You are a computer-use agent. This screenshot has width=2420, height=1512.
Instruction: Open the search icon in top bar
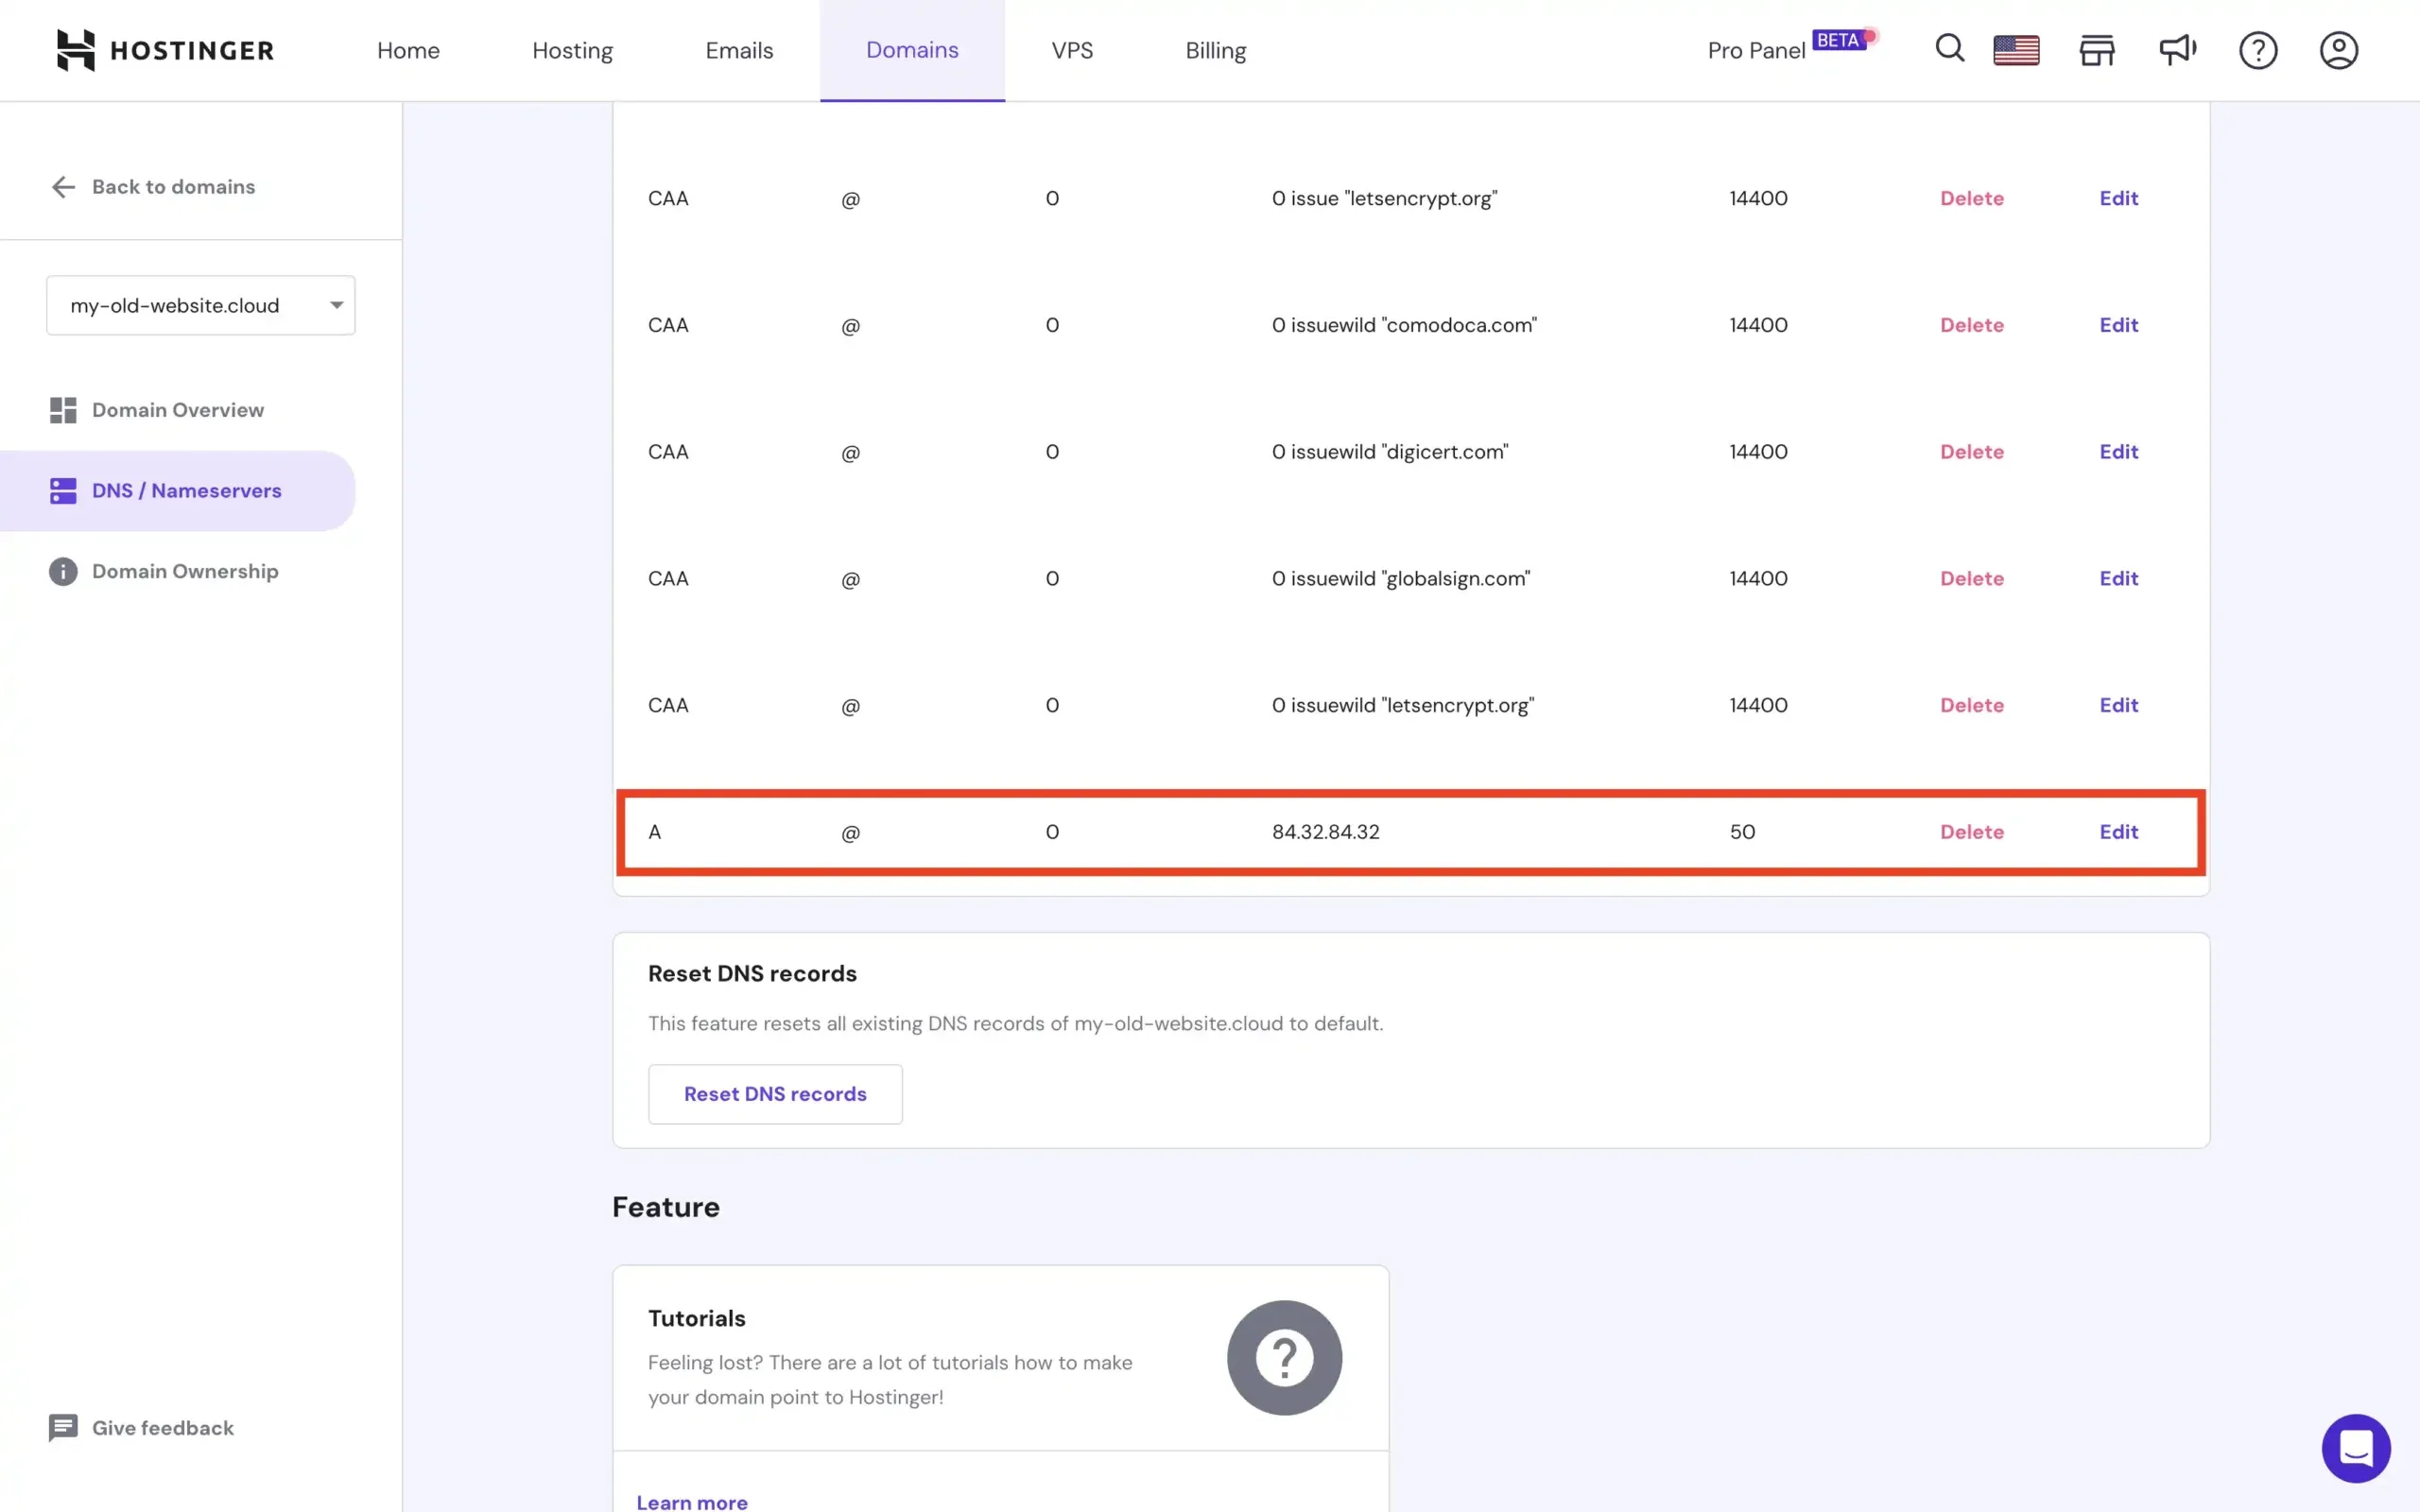1948,49
